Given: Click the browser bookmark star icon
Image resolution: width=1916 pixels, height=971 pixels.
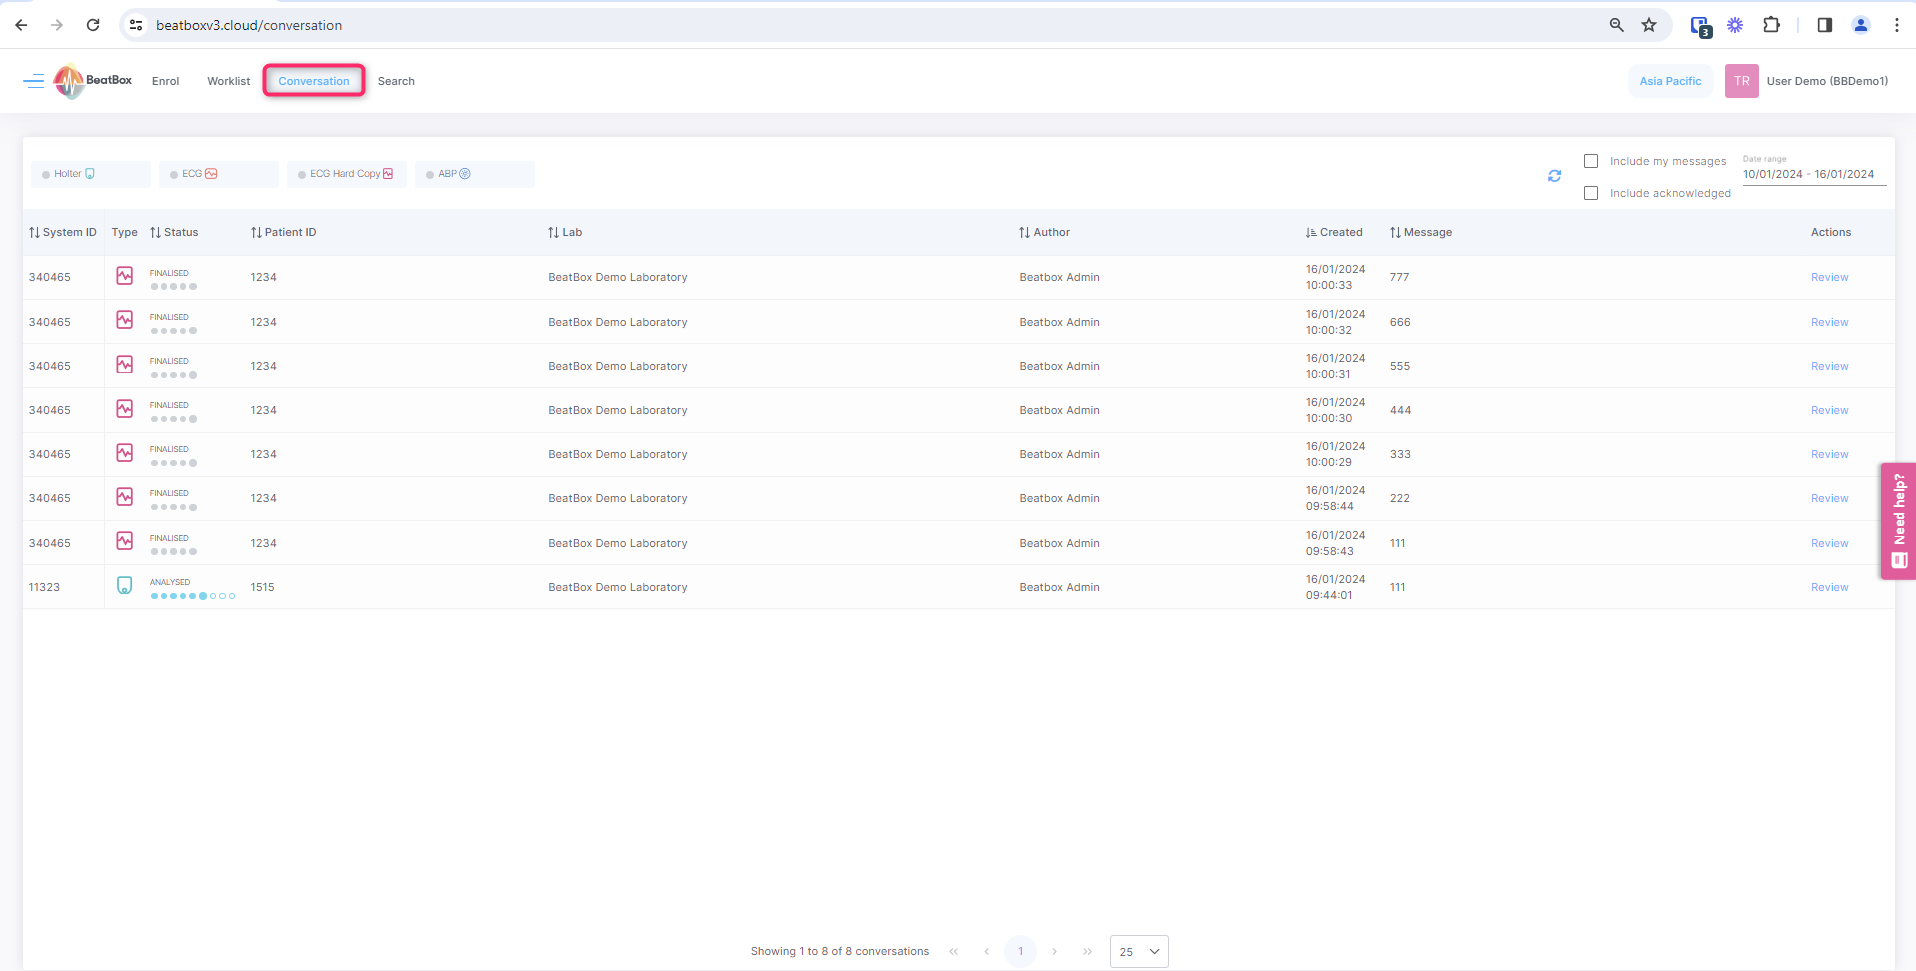Looking at the screenshot, I should point(1649,25).
